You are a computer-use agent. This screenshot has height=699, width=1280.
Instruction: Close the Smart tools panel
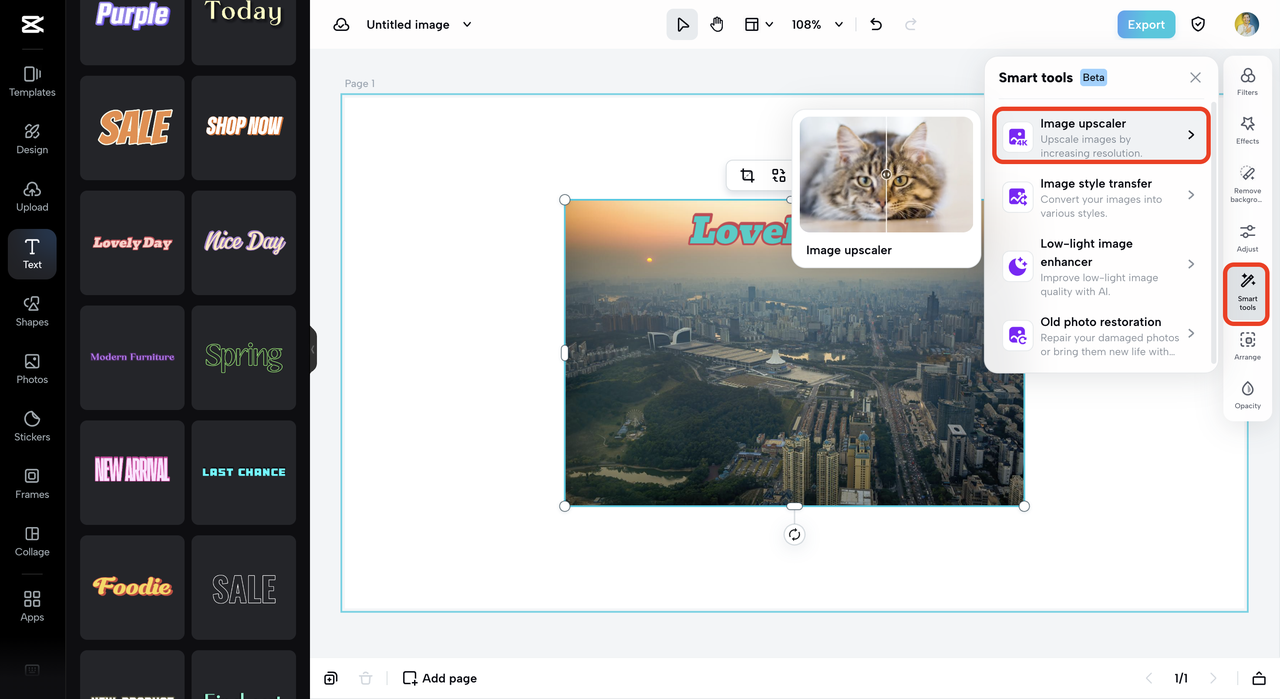pos(1195,77)
